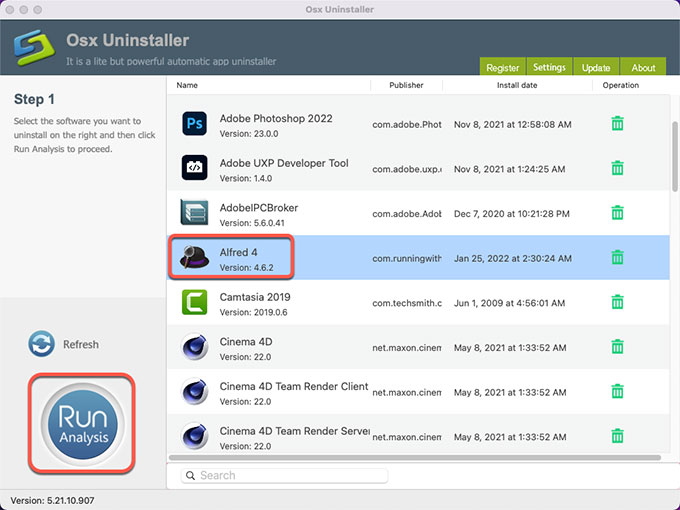Click Version: 5.6.0.41 under AdobeIPCBroker

coord(252,223)
